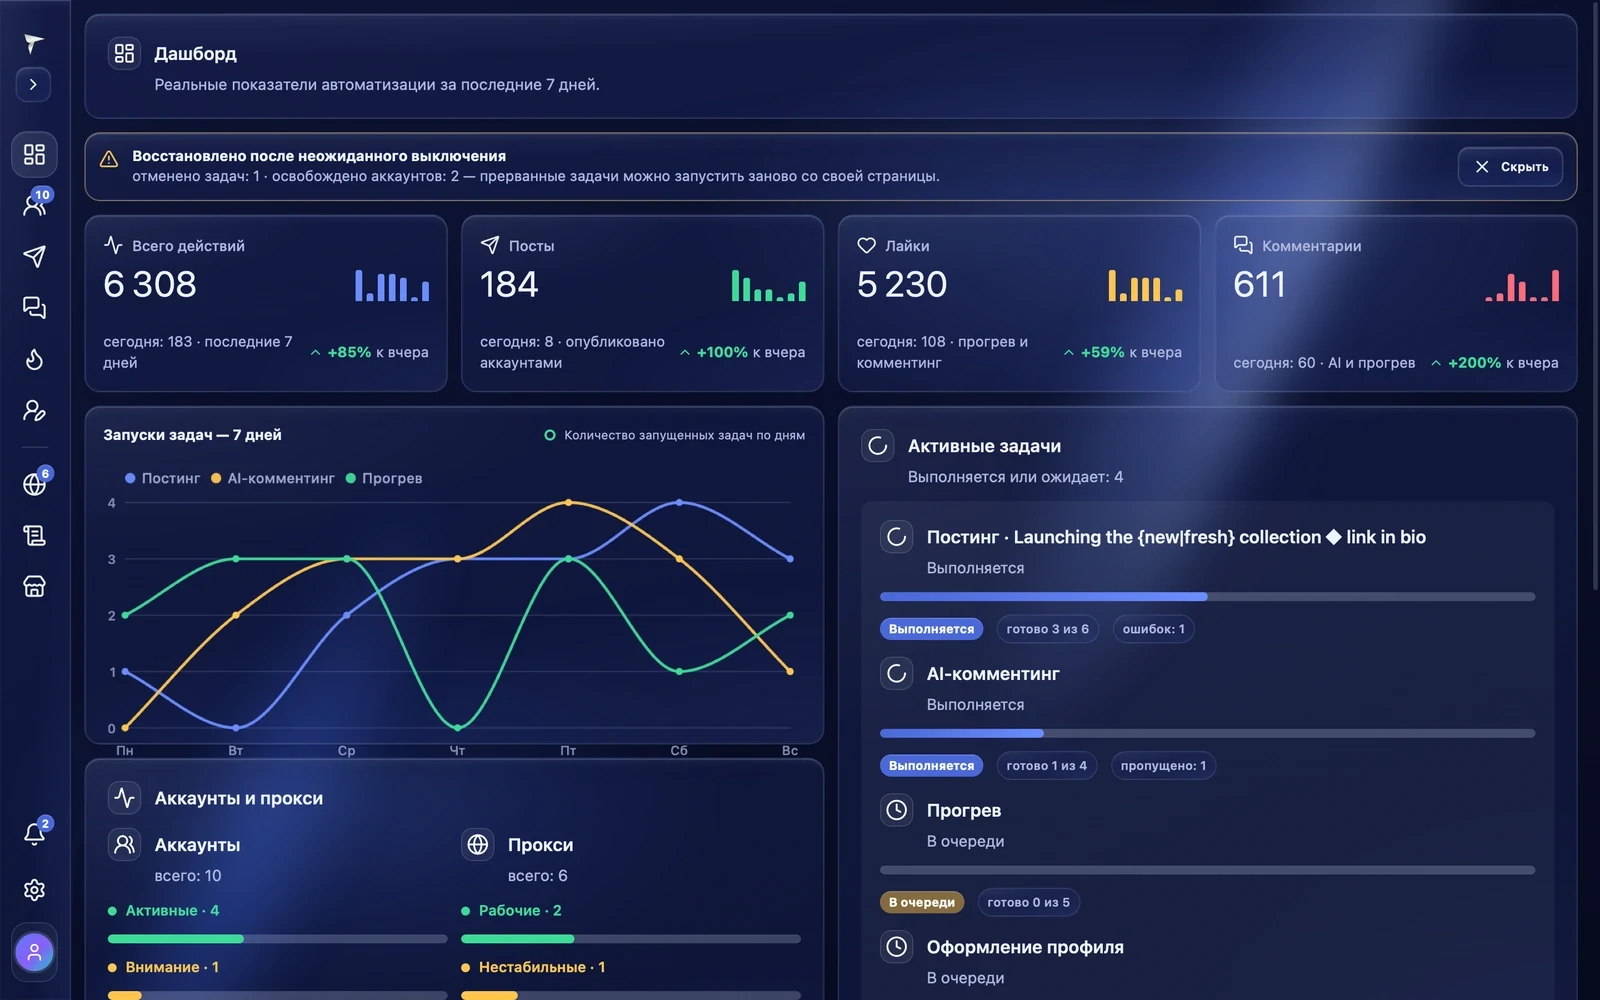Open the user avatar profile menu
1600x1000 pixels.
34,952
